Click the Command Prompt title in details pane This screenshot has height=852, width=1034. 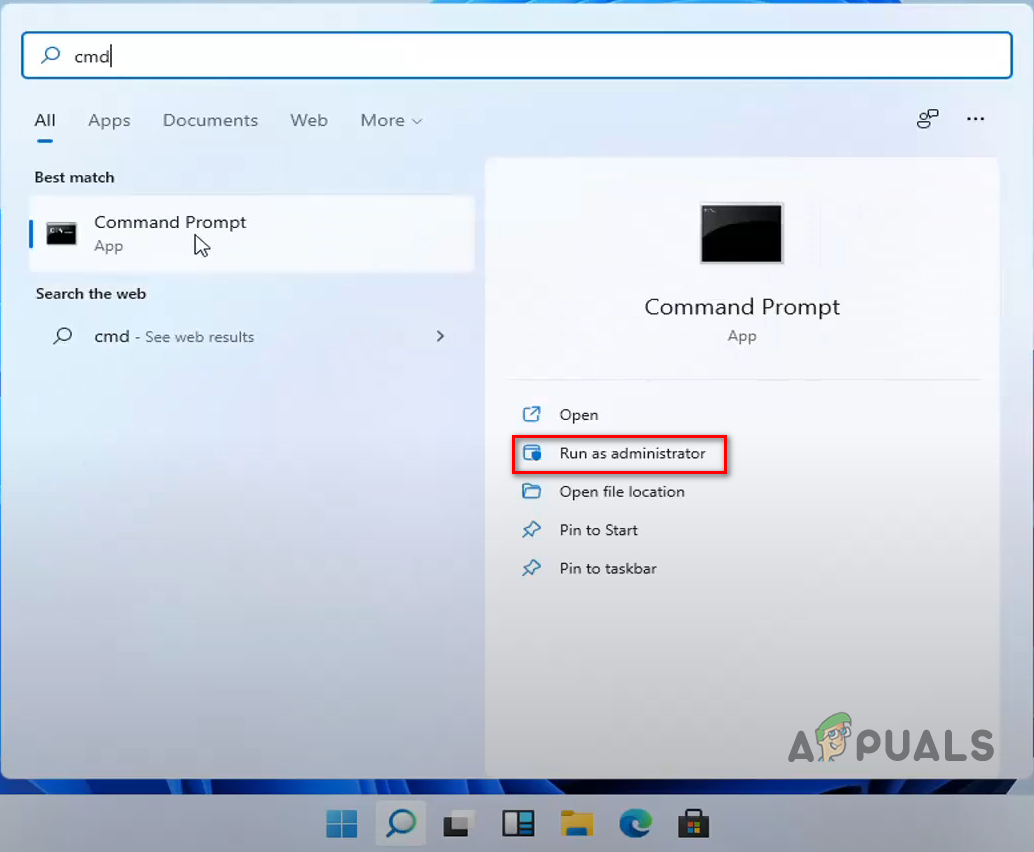click(742, 307)
